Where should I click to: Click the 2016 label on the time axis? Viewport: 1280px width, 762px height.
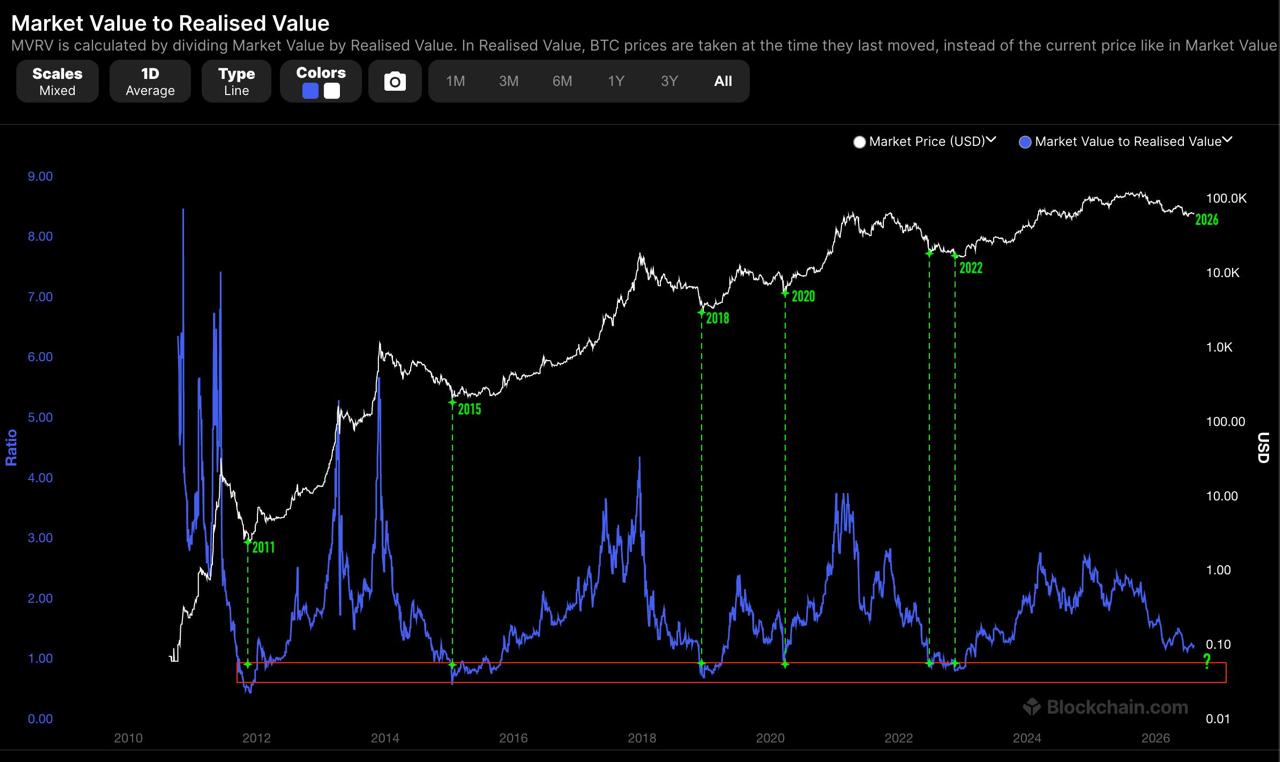pos(513,739)
